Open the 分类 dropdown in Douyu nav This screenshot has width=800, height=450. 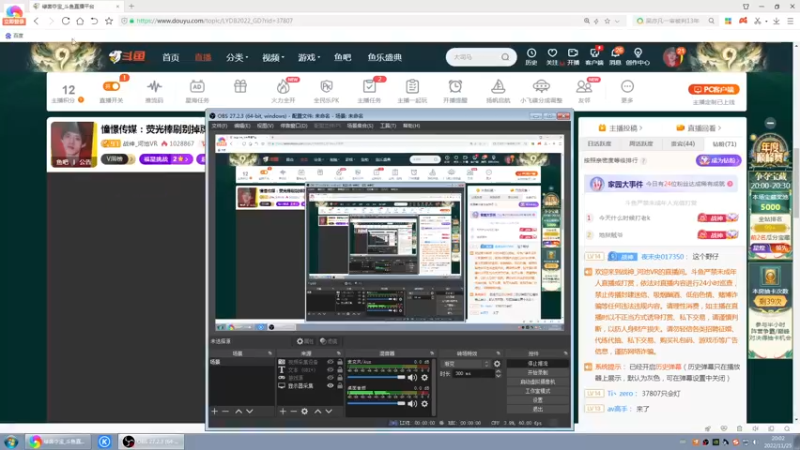coord(237,57)
